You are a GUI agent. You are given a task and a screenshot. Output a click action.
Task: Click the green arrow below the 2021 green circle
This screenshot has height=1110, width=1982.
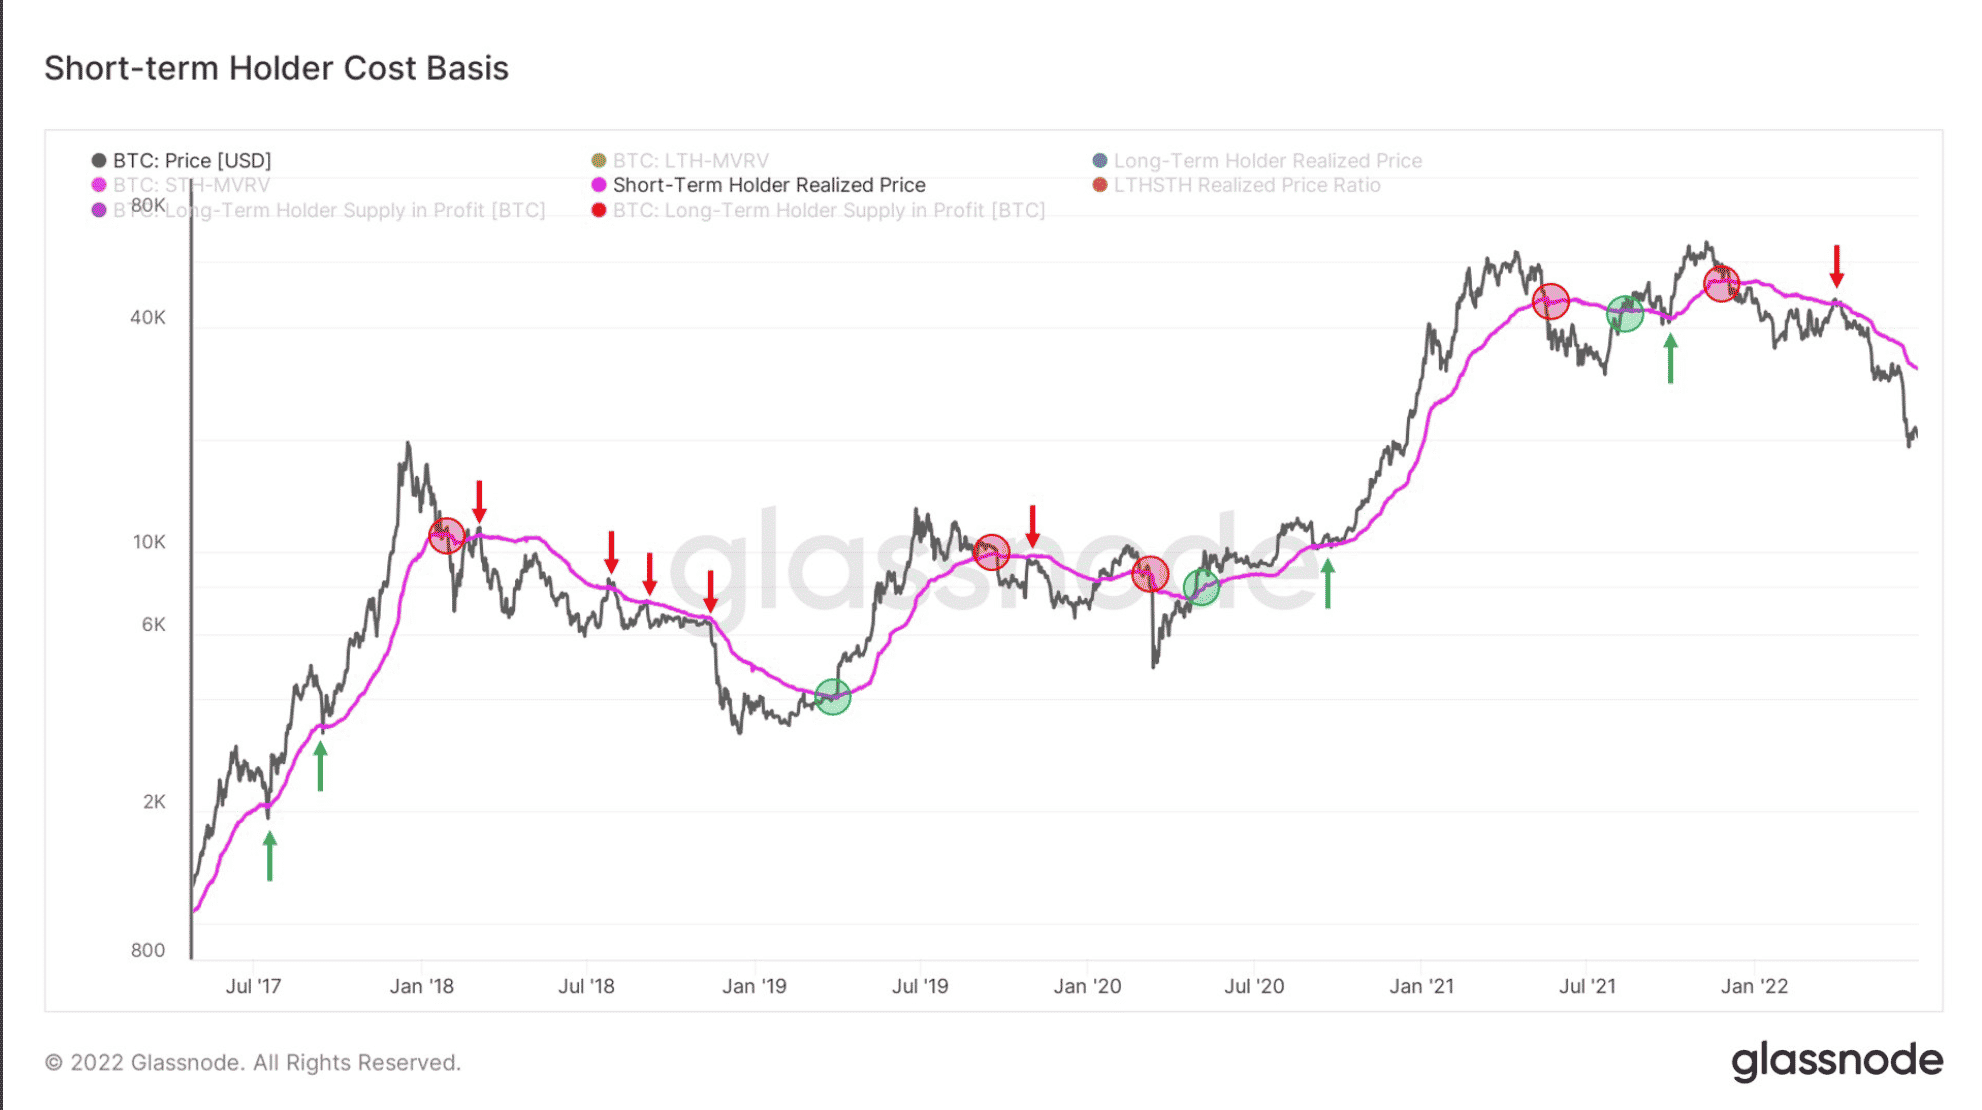point(1670,359)
